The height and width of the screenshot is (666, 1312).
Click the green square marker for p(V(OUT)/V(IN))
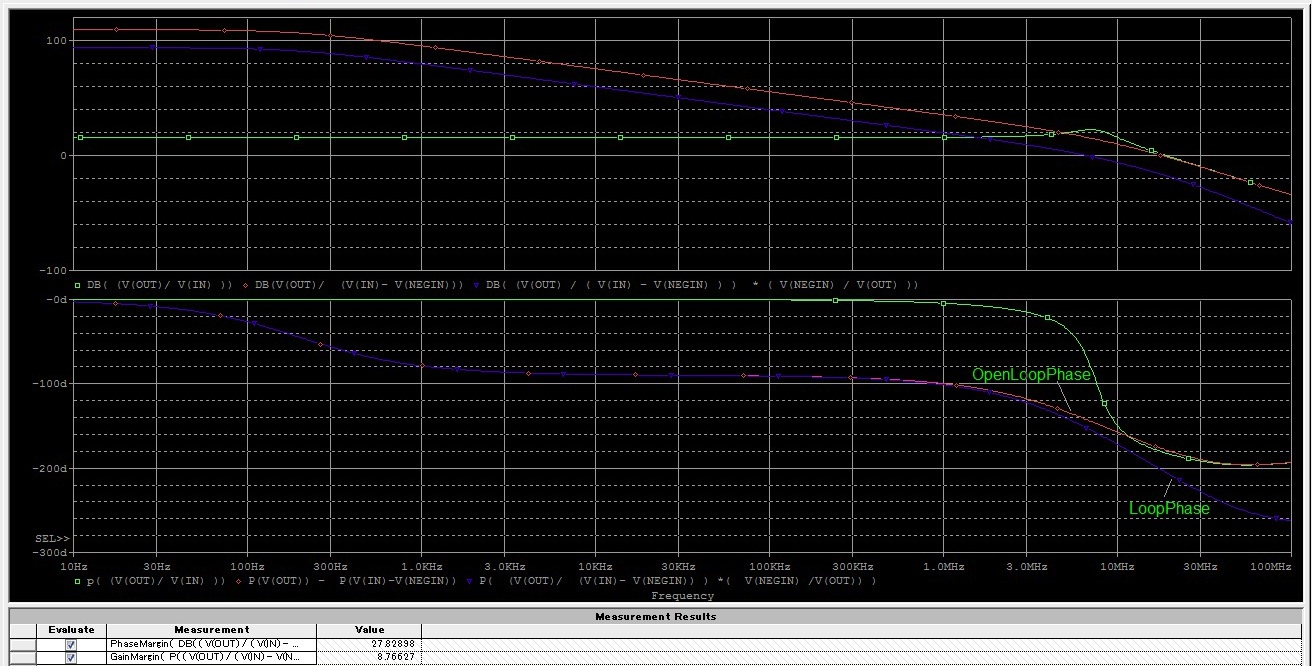pos(80,581)
